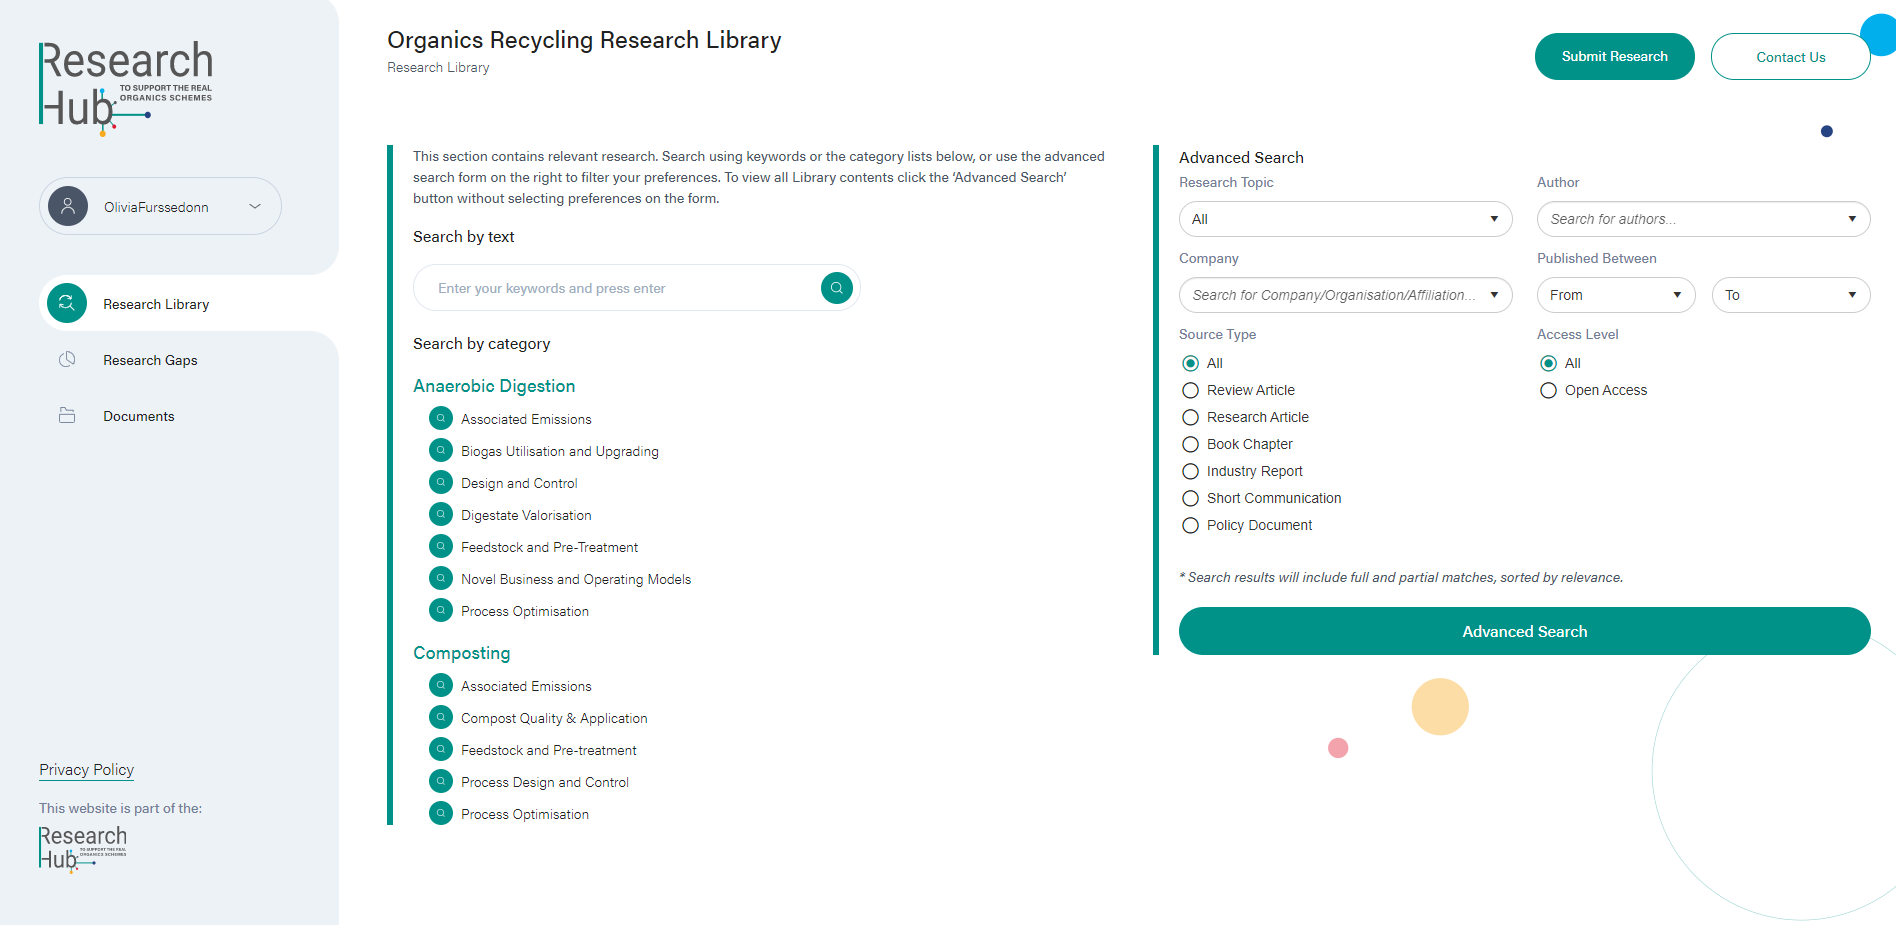Click the Digestate Valorisation category text

click(526, 515)
